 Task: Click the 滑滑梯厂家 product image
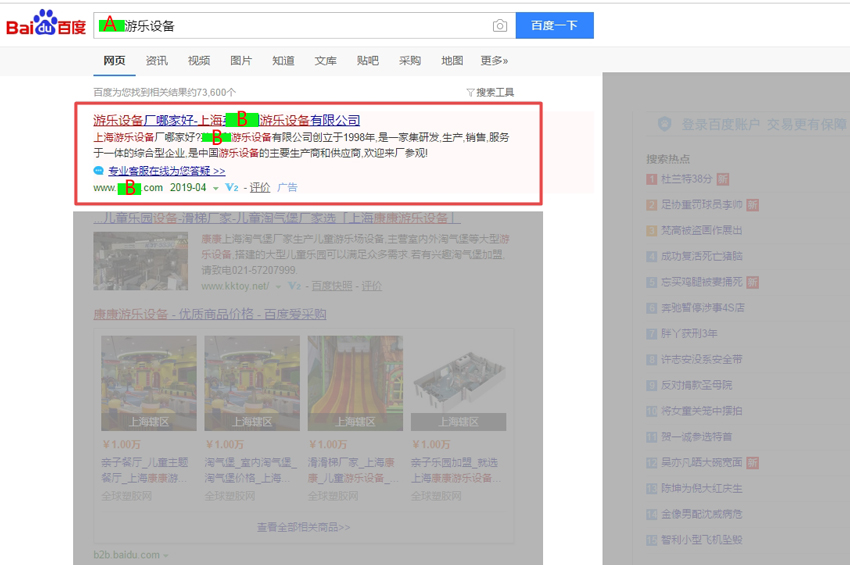(355, 383)
